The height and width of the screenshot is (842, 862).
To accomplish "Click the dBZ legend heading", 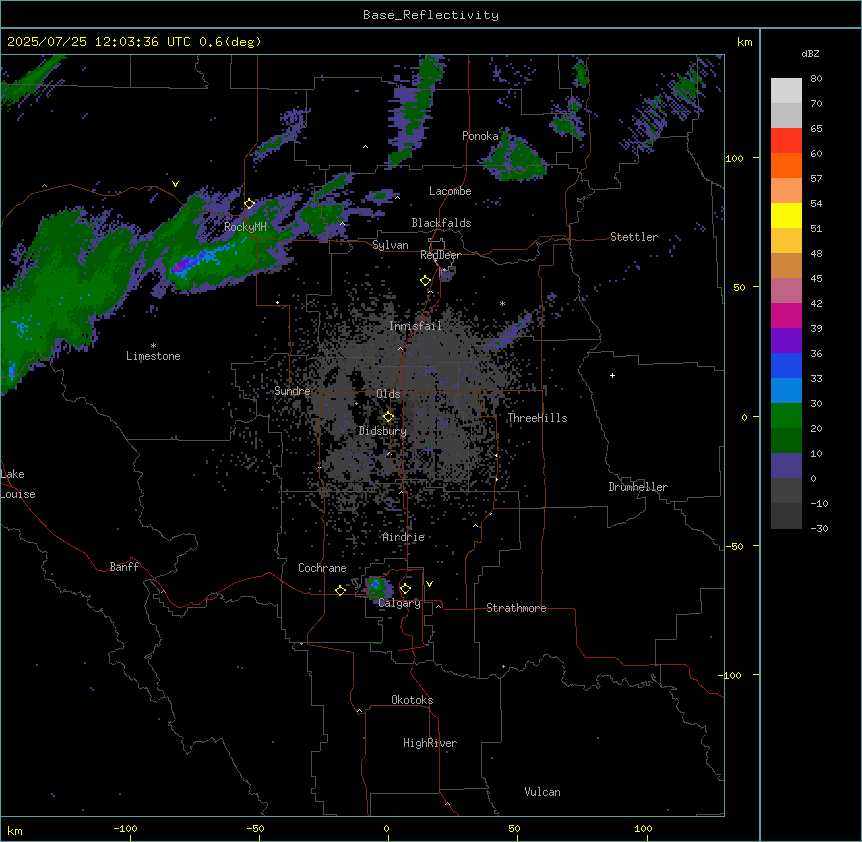I will coord(810,53).
